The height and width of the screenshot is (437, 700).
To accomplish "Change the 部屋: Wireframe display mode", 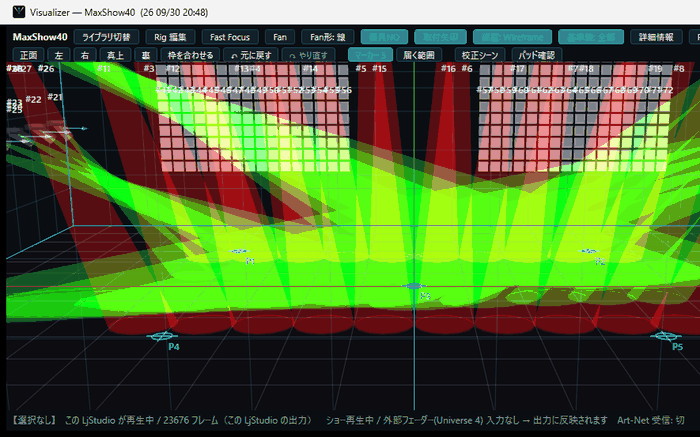I will 512,37.
